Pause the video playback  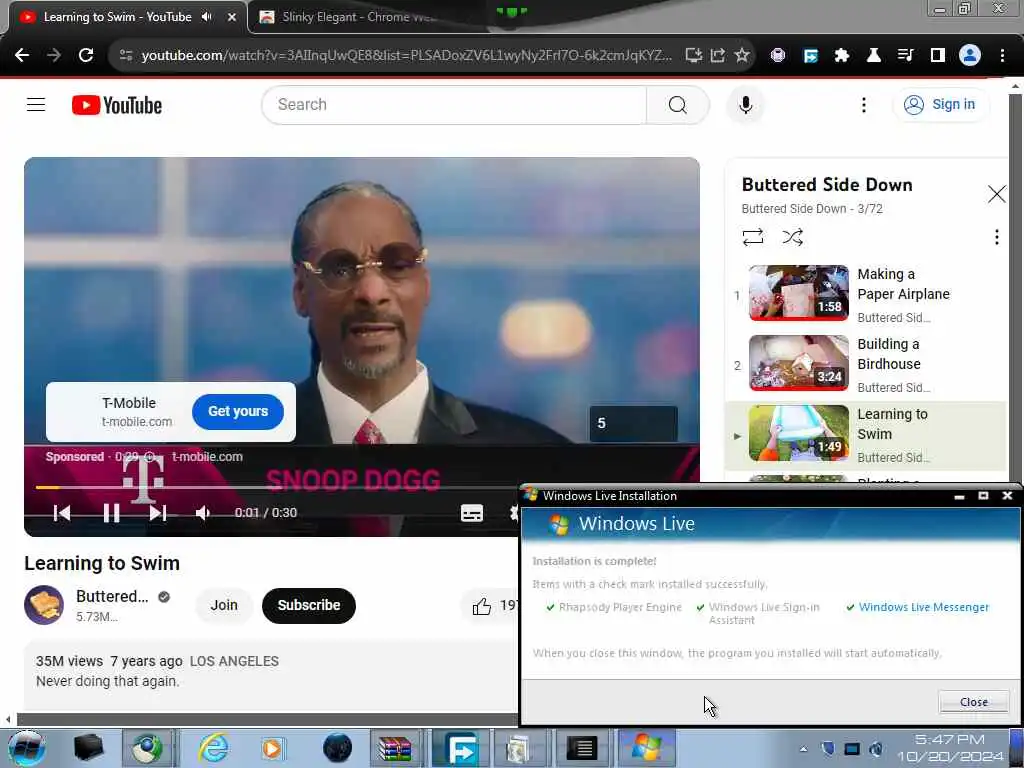coord(112,513)
